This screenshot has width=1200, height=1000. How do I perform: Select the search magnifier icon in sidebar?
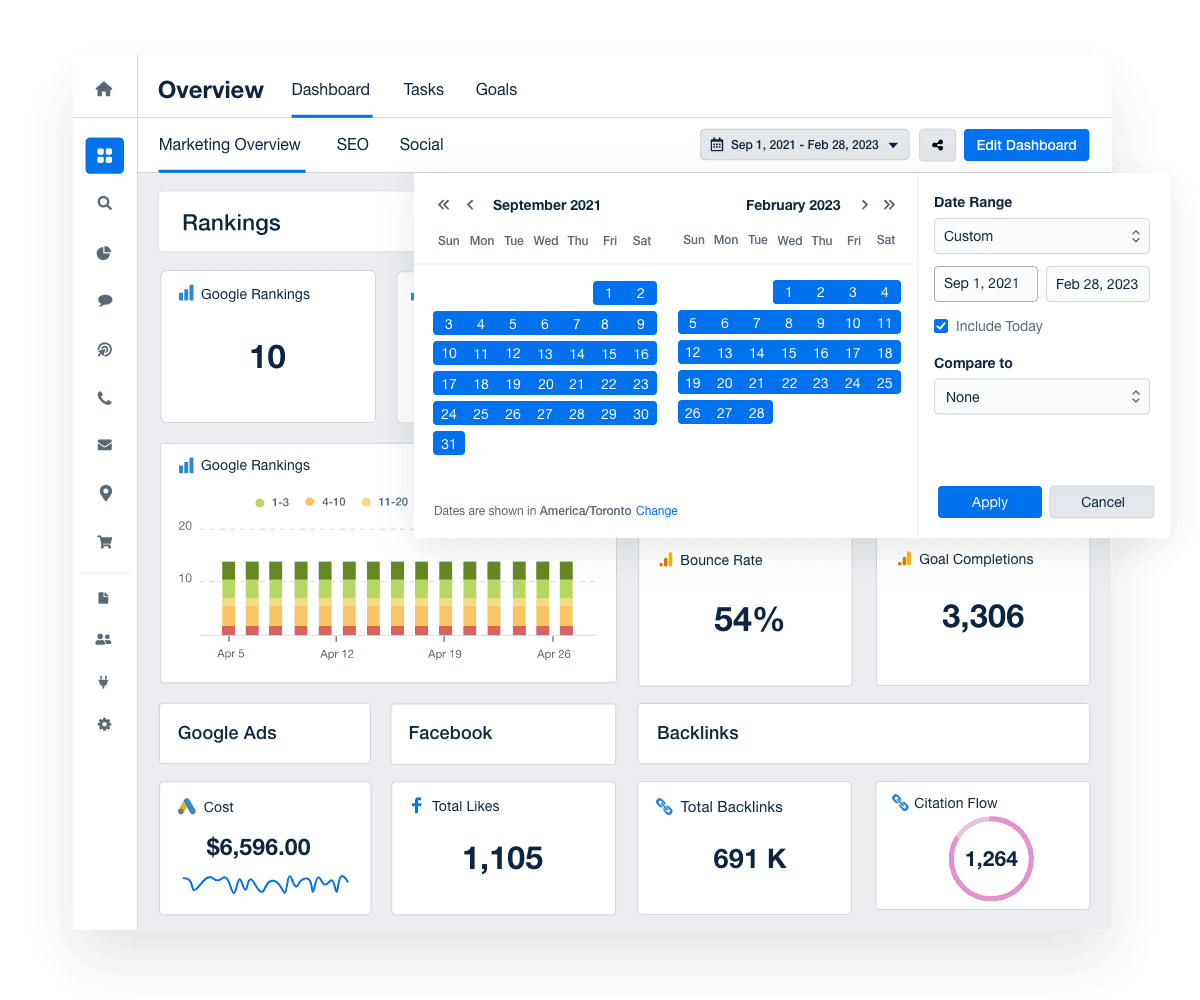[x=104, y=202]
